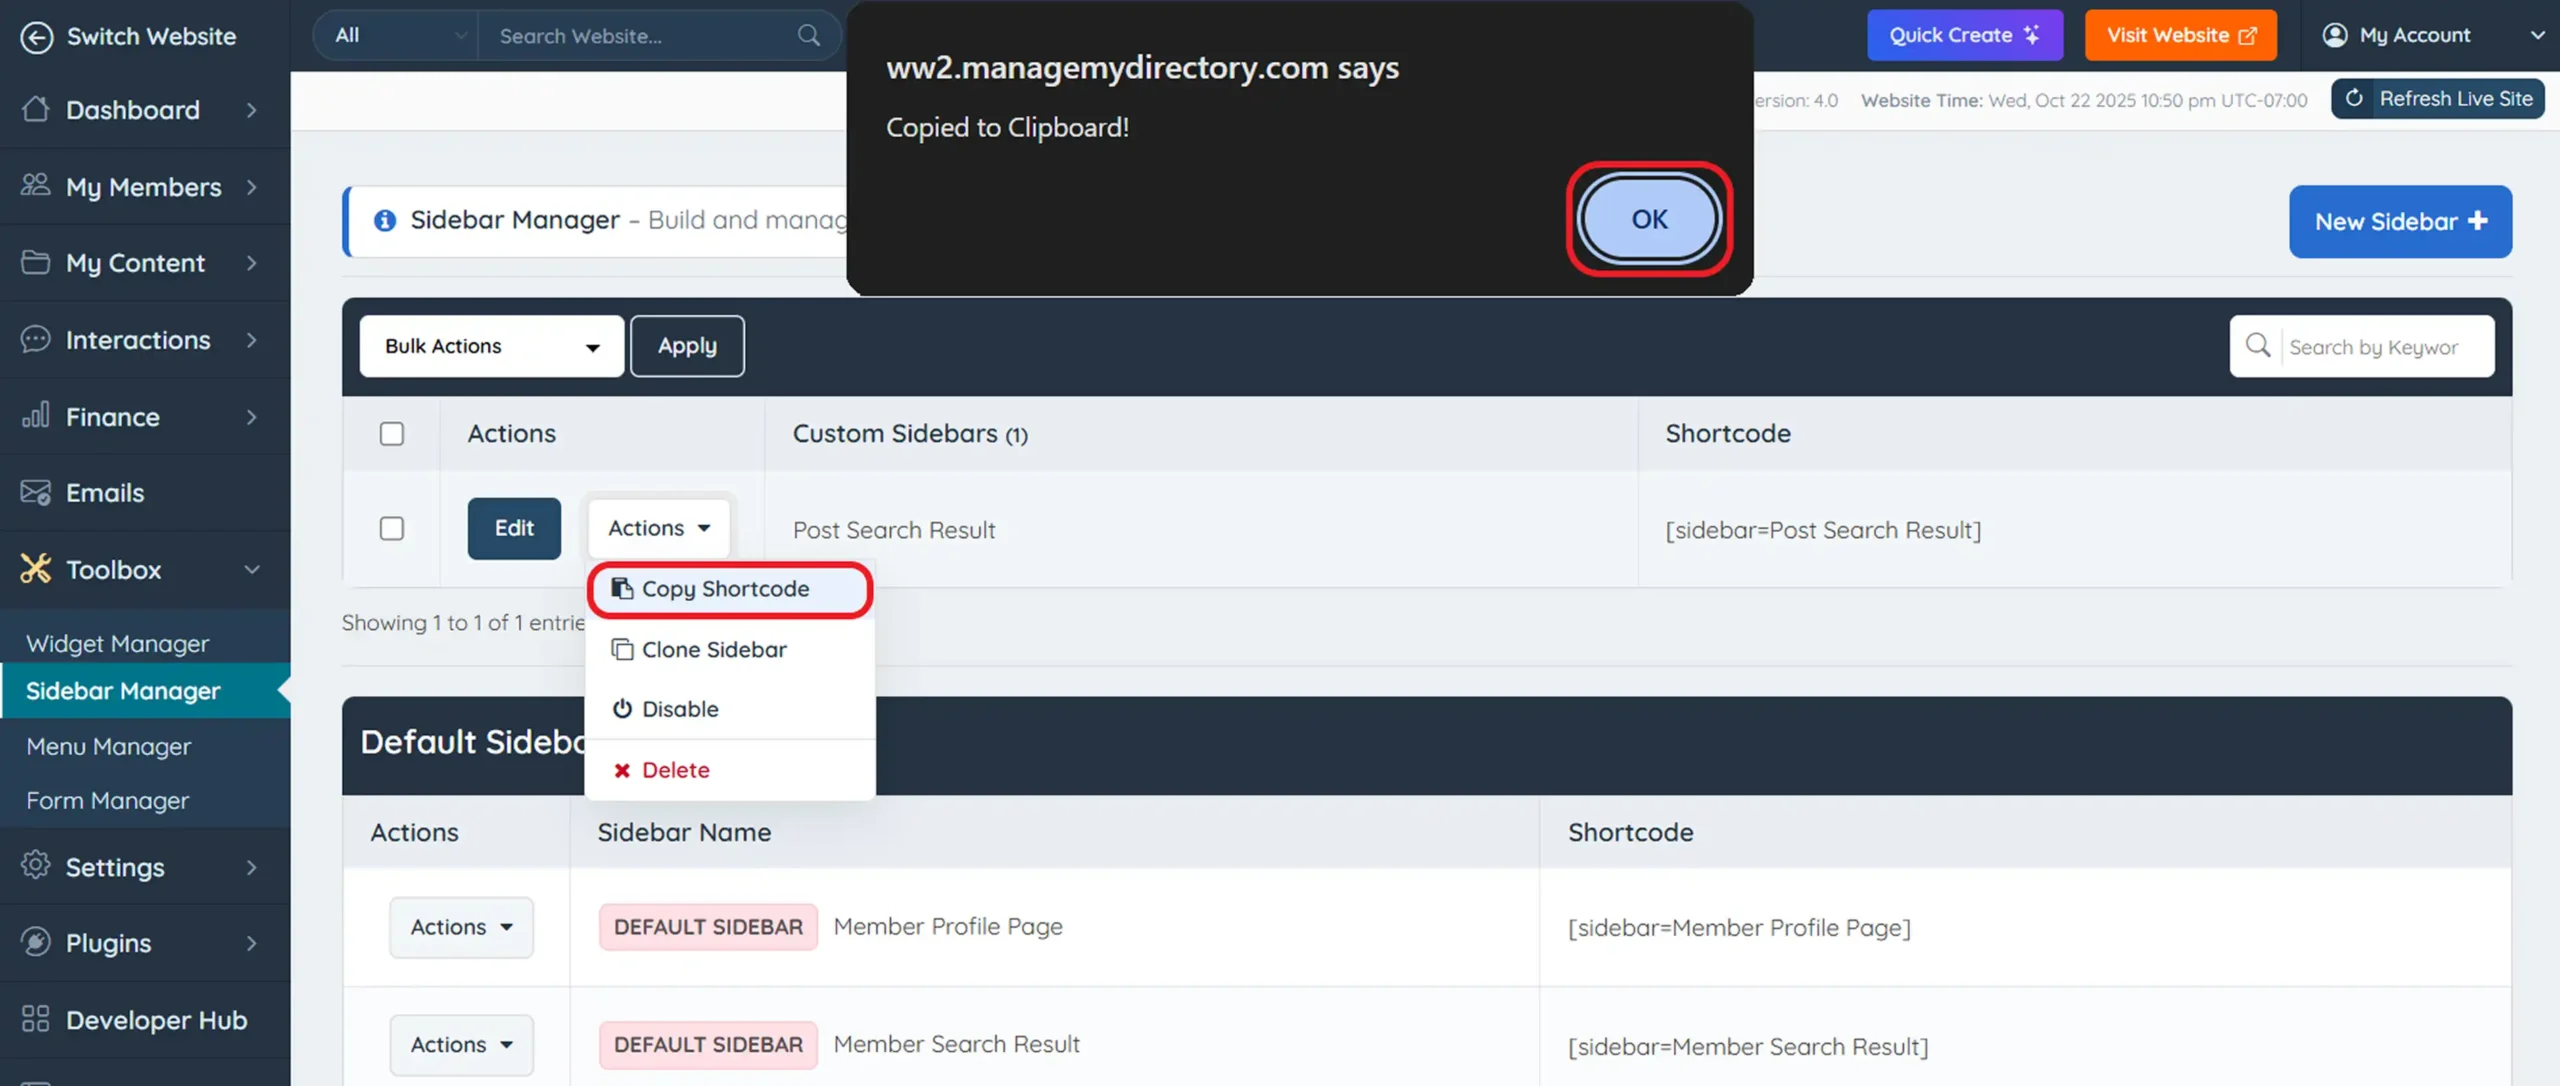This screenshot has width=2560, height=1086.
Task: Open the Interactions chat bubble icon
Action: (36, 340)
